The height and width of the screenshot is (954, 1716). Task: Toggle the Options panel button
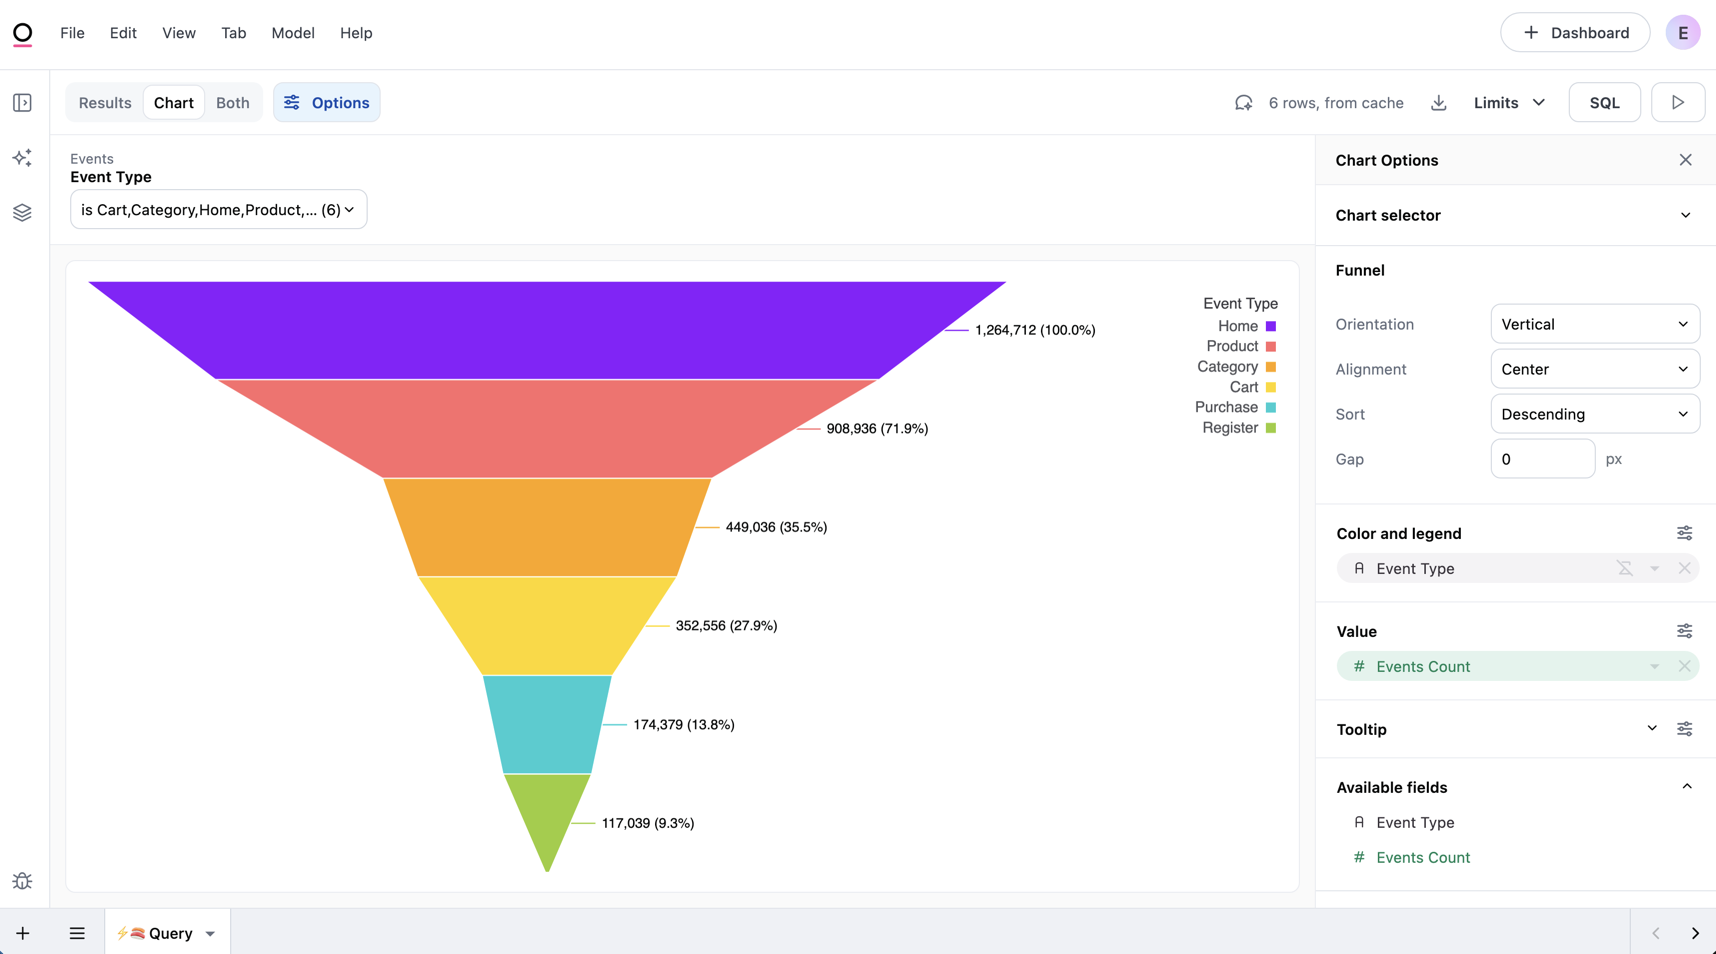(x=327, y=102)
